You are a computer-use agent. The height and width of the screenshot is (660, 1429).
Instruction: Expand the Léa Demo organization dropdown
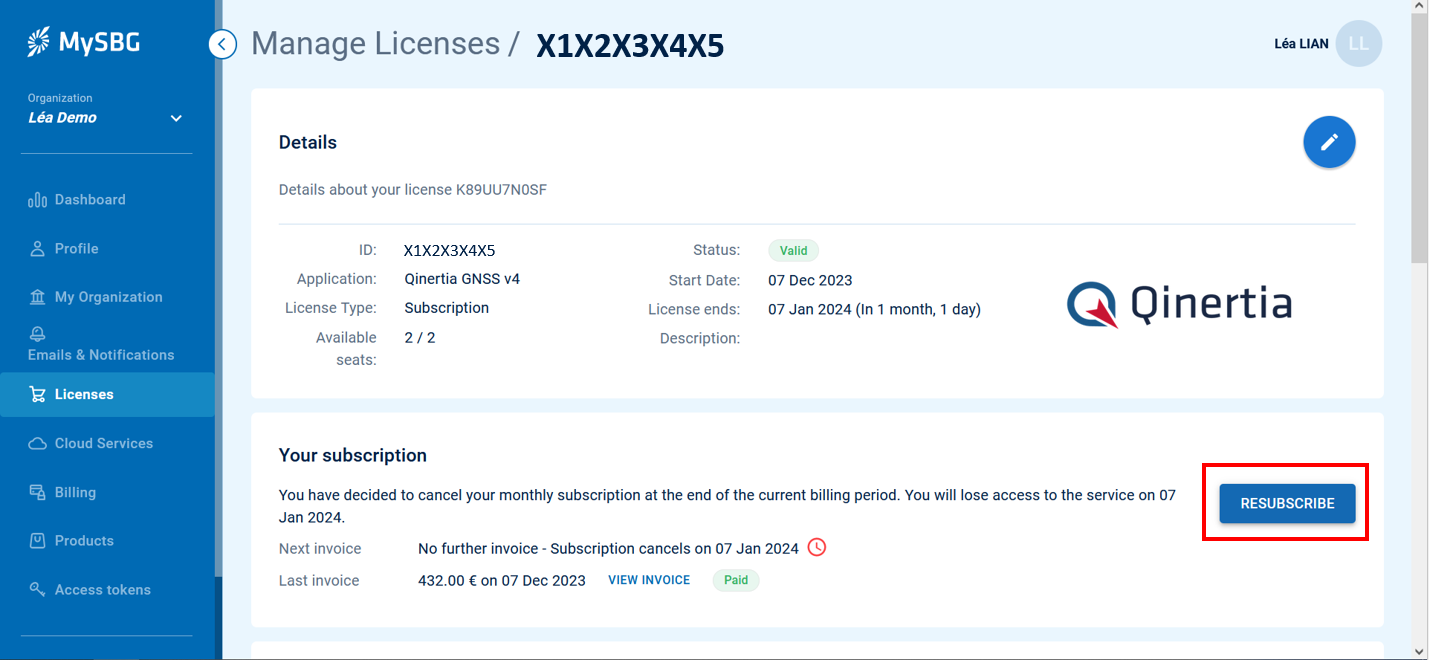coord(176,118)
